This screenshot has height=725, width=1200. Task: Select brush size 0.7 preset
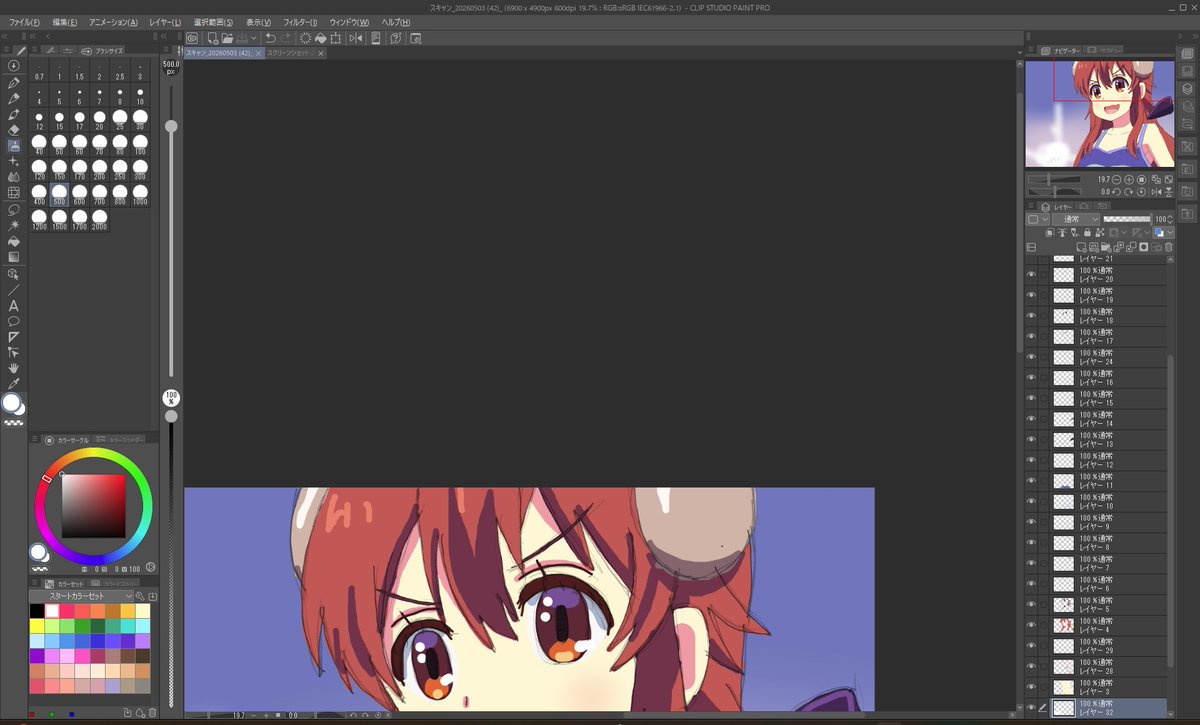(39, 70)
